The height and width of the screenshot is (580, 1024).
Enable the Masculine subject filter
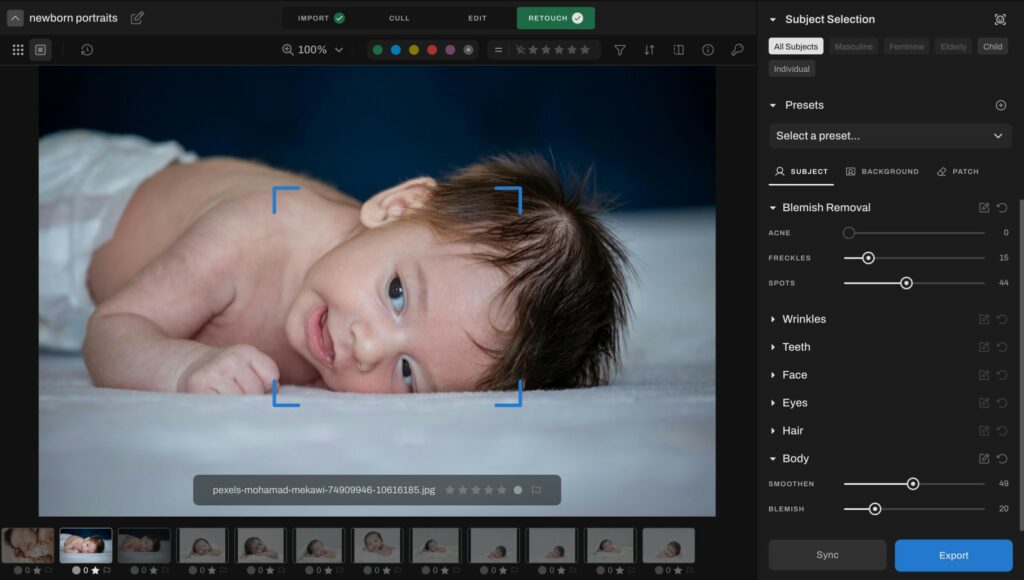click(853, 46)
